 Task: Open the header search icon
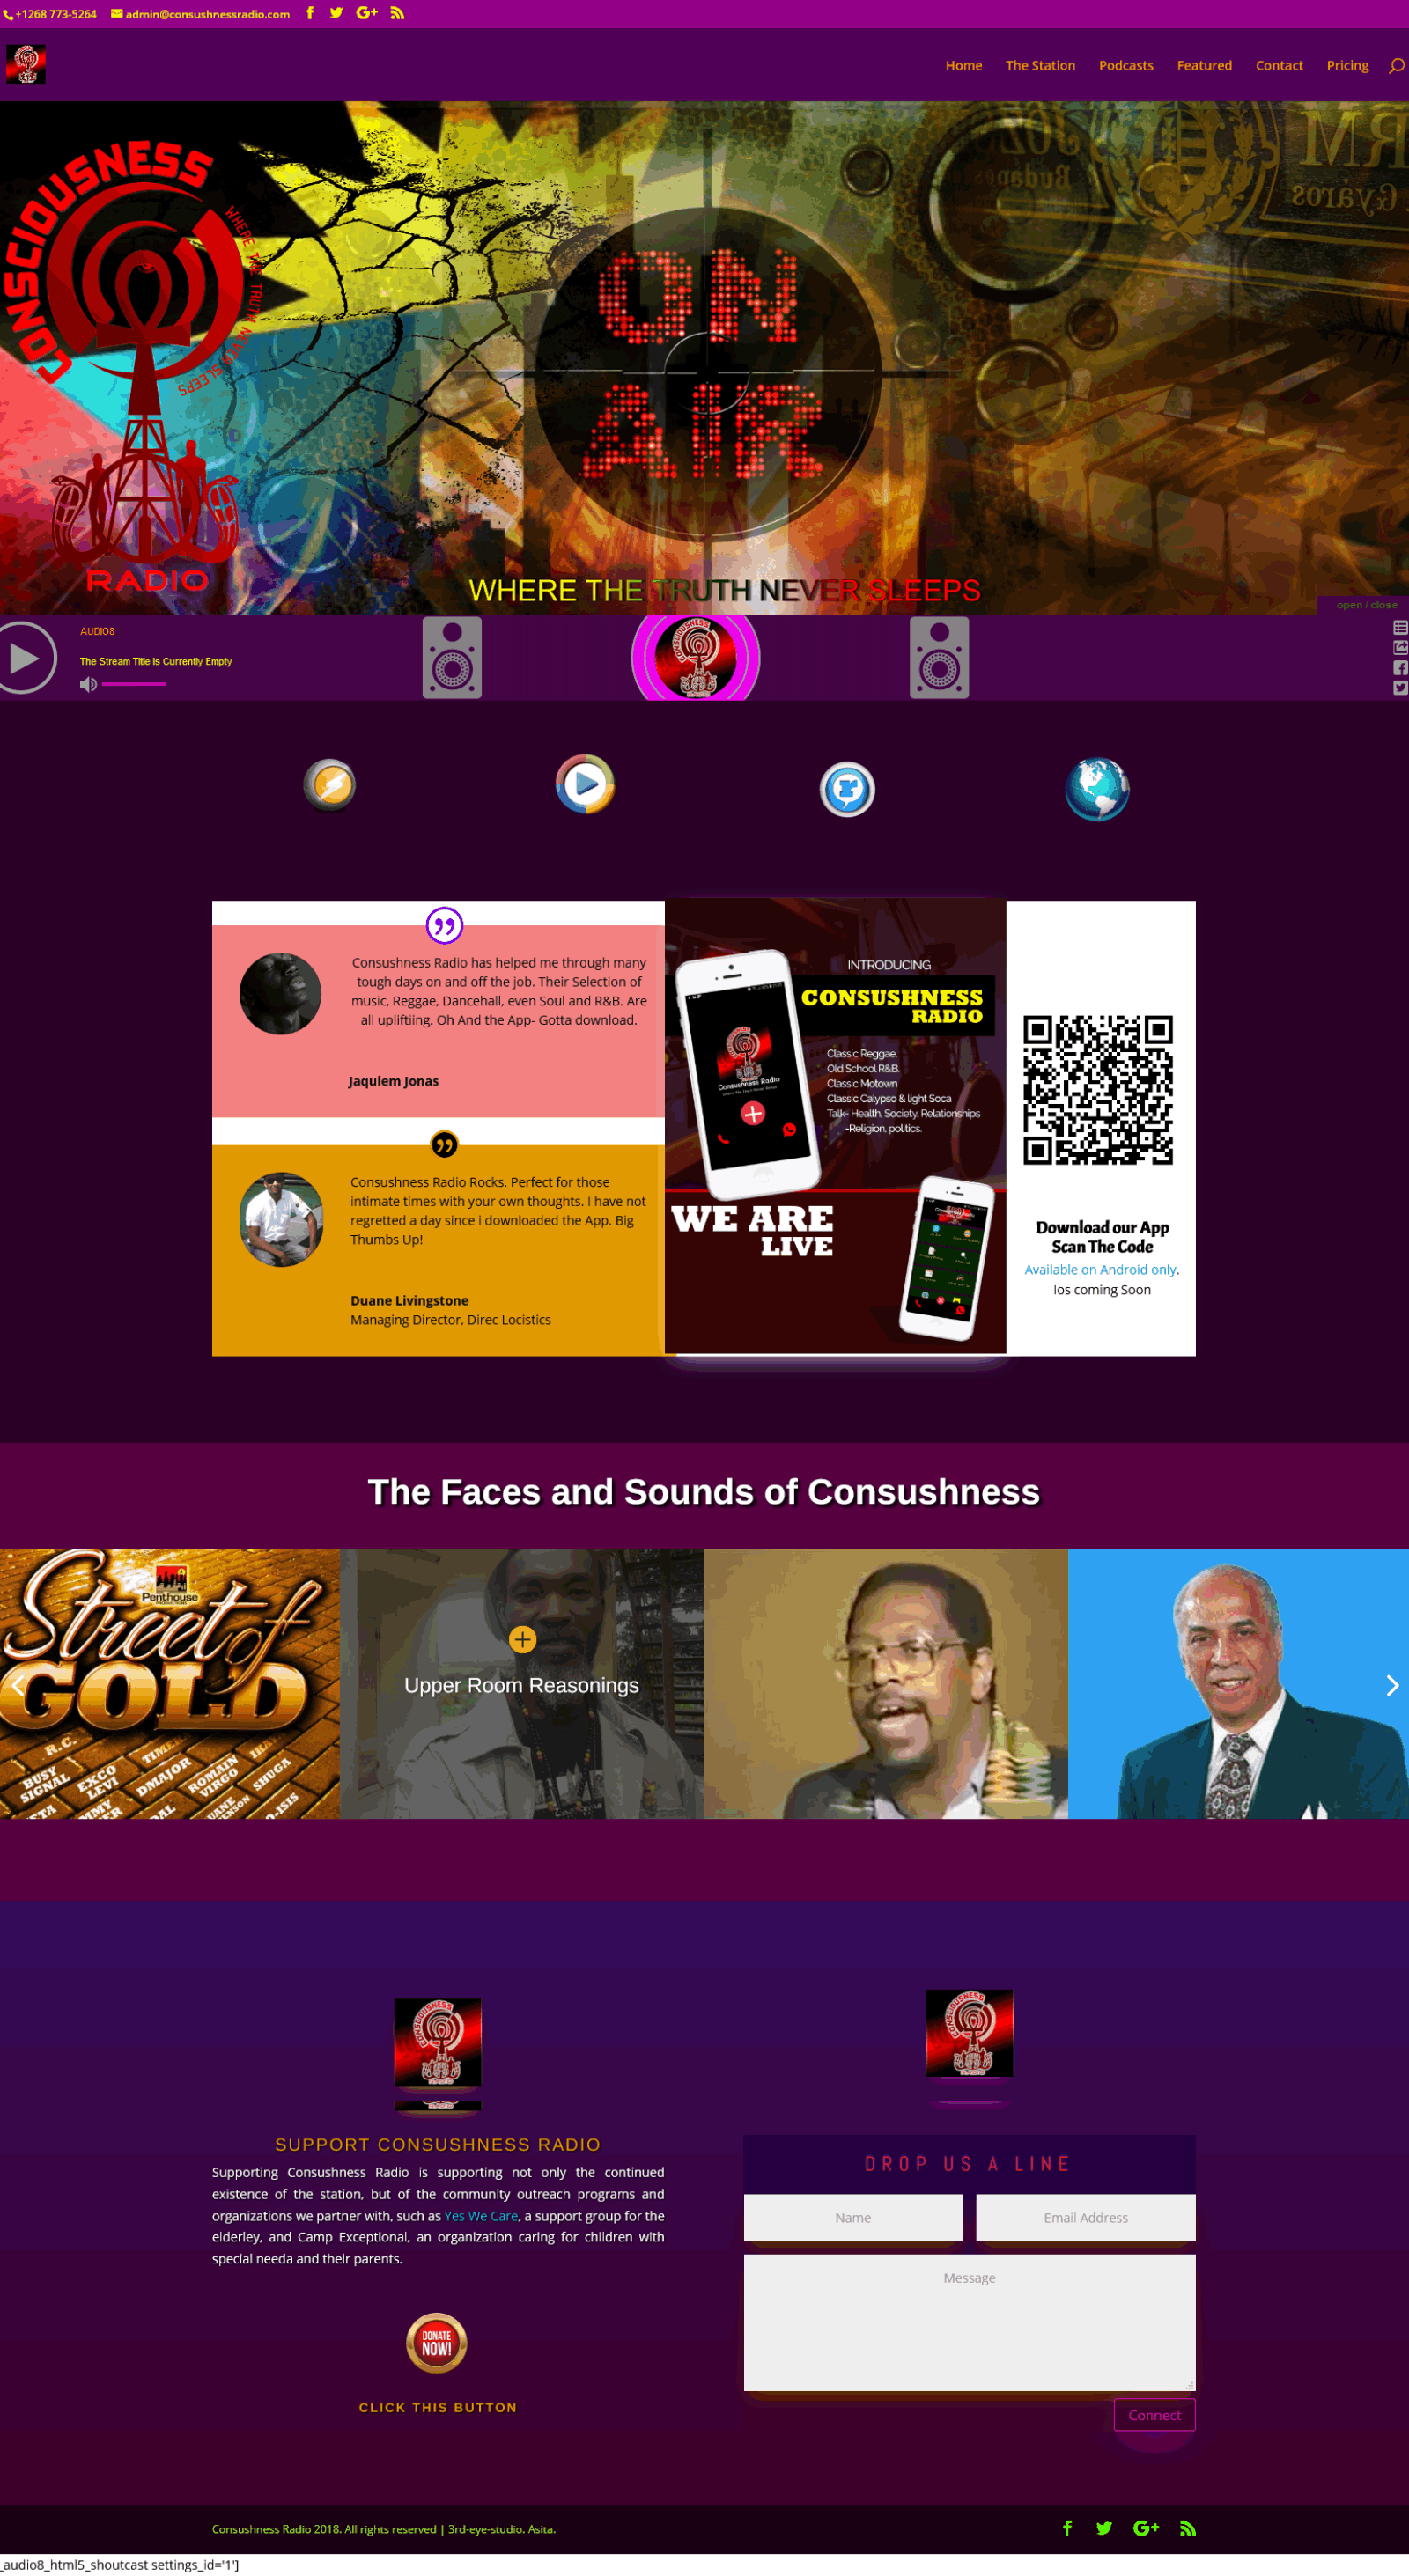point(1396,66)
